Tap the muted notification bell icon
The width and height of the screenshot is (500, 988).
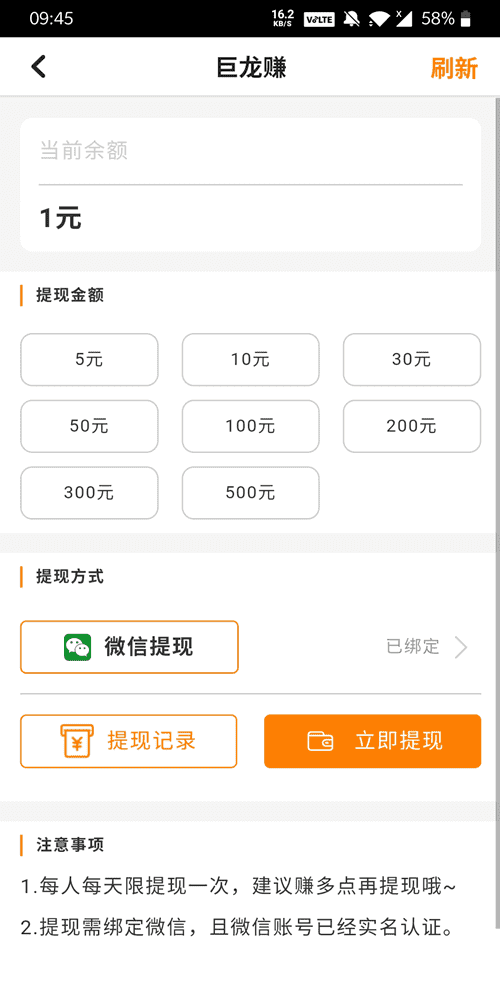tap(351, 19)
